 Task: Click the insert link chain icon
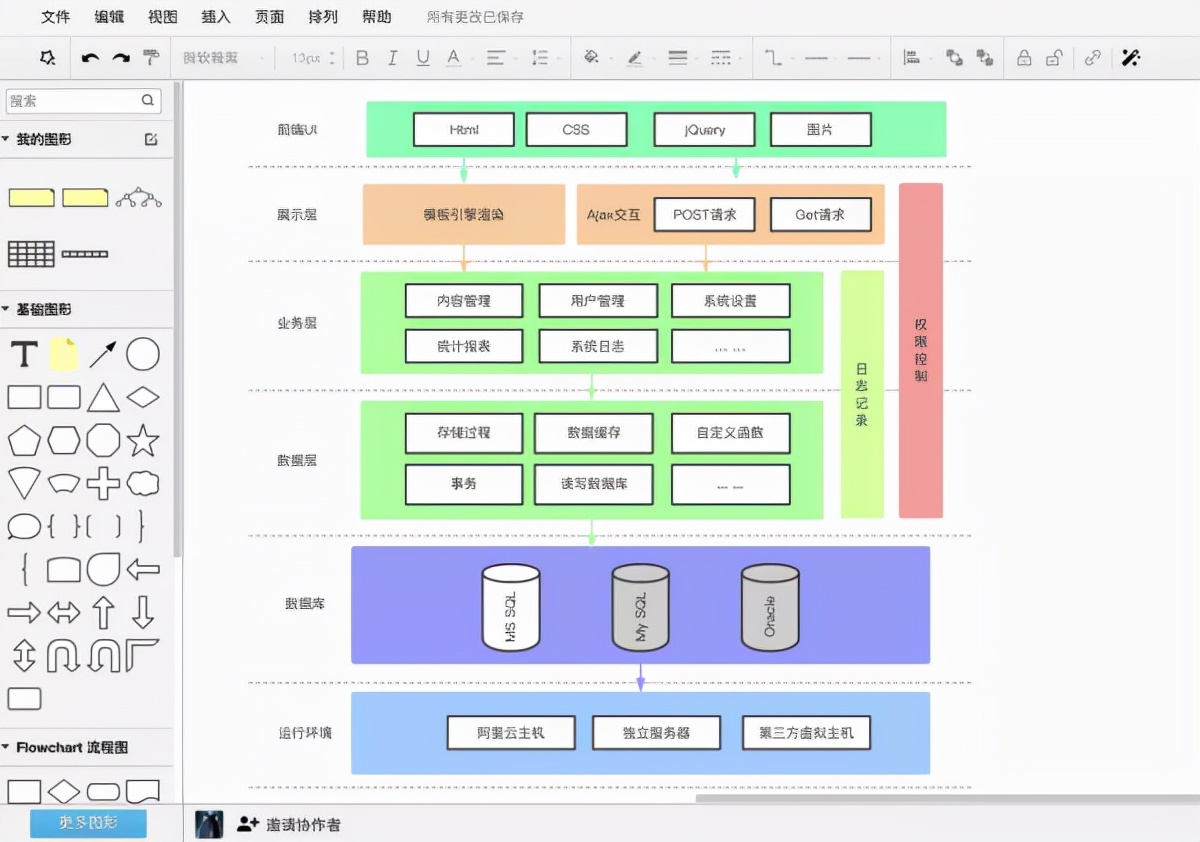[1093, 58]
